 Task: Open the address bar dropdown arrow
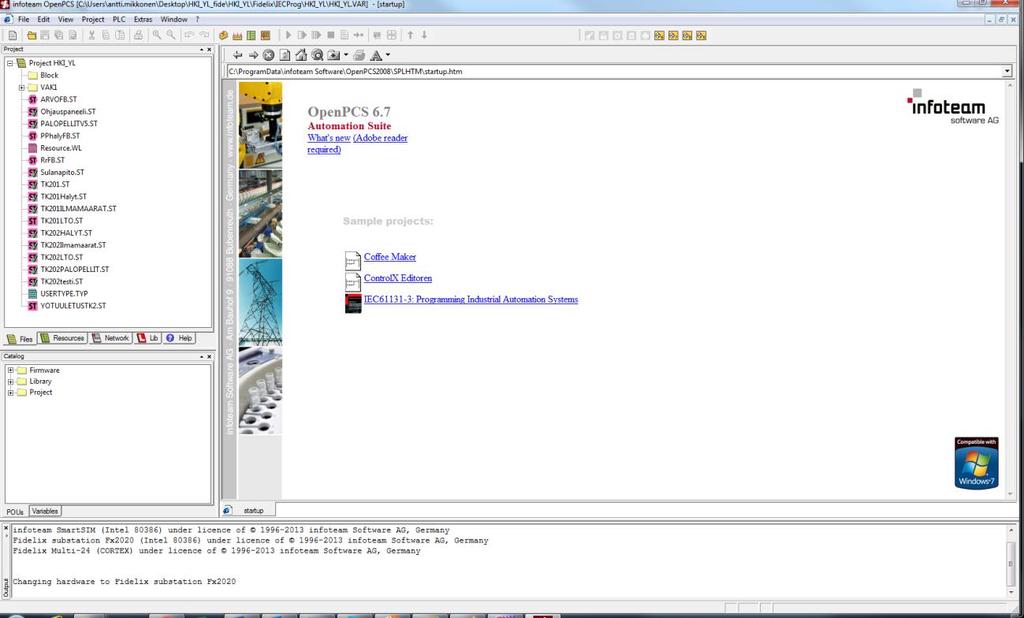tap(1007, 71)
